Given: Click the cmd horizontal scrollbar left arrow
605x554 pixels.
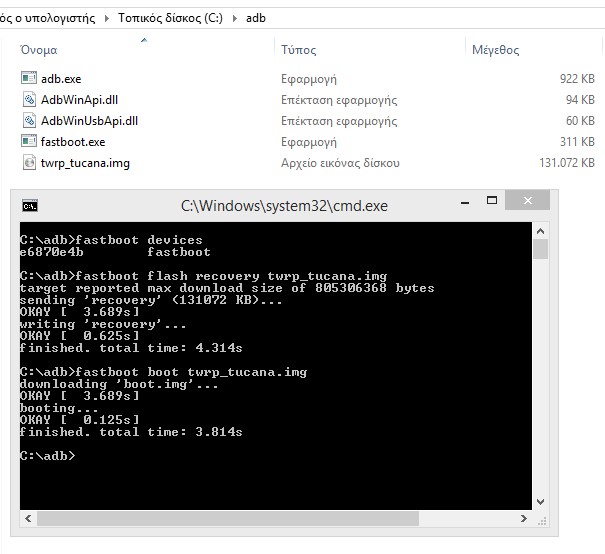Looking at the screenshot, I should pos(28,519).
